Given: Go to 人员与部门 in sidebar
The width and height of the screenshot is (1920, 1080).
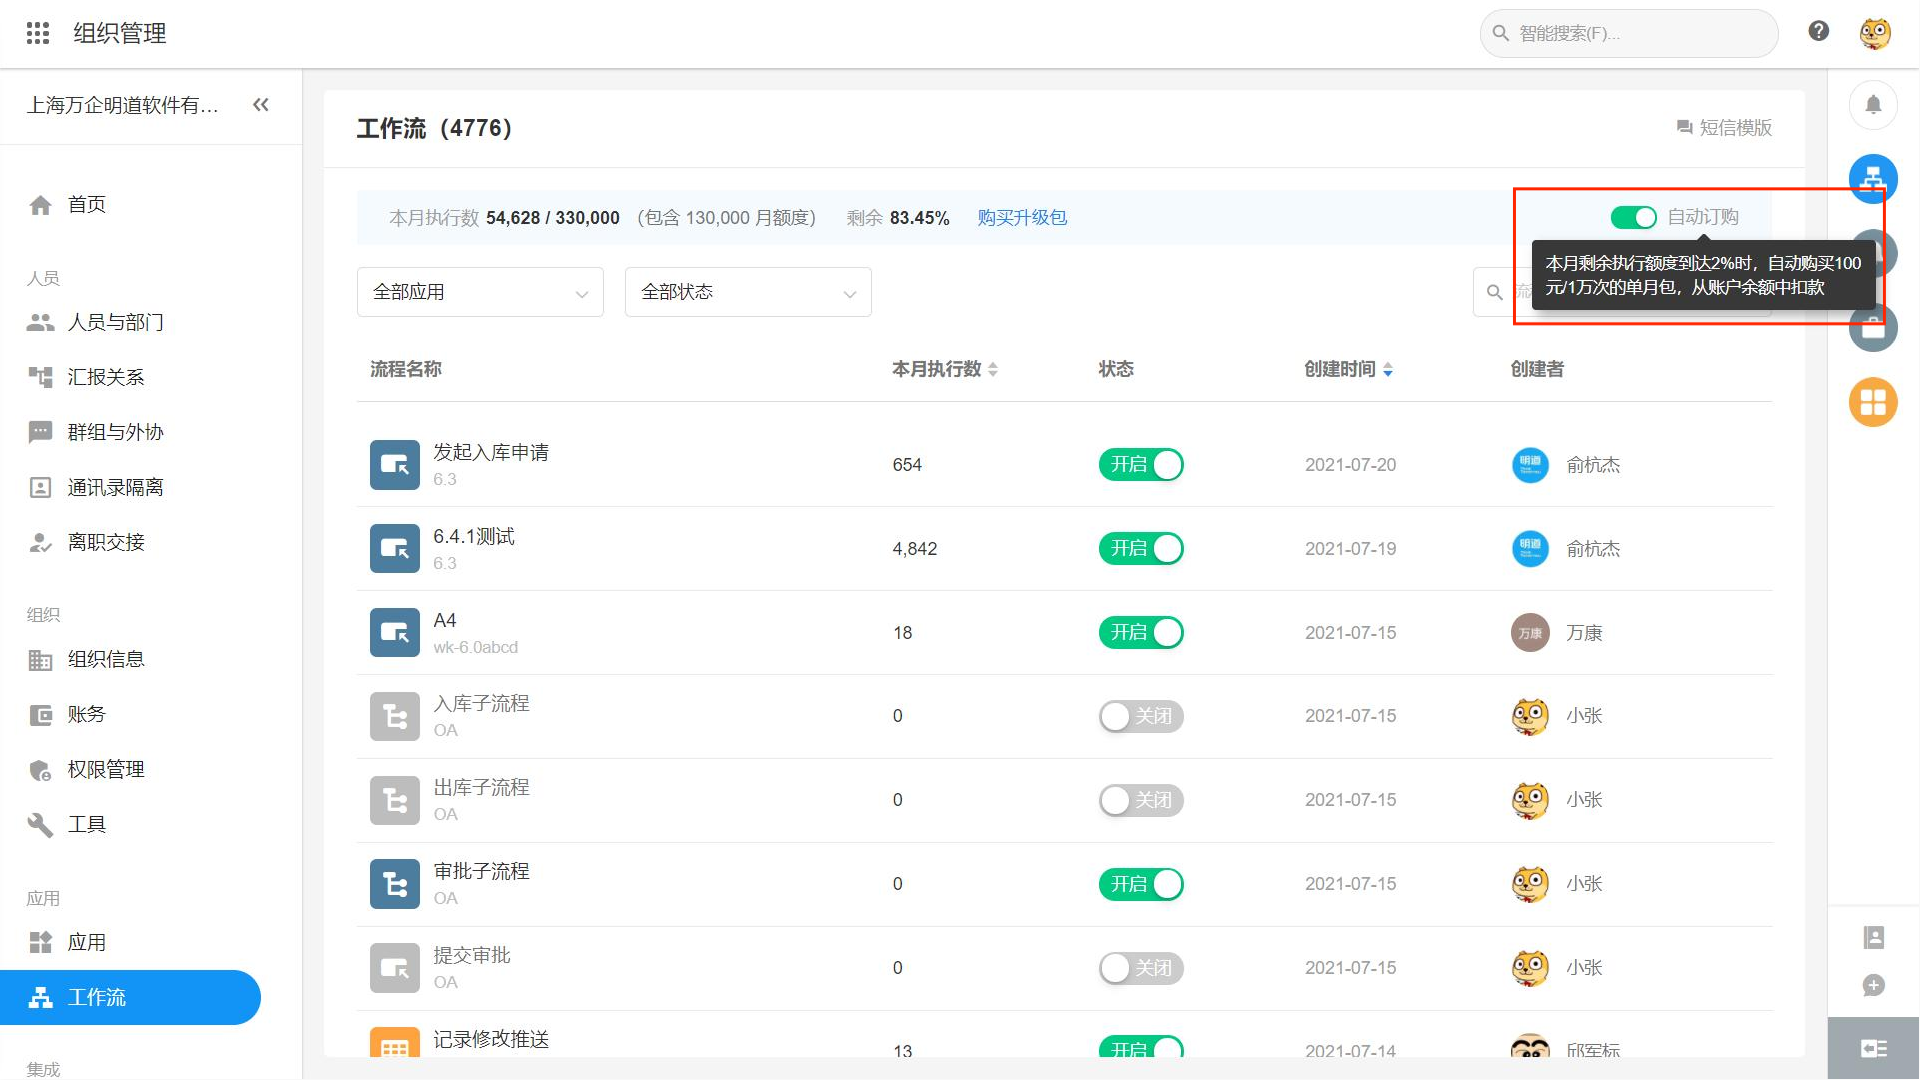Looking at the screenshot, I should point(115,322).
